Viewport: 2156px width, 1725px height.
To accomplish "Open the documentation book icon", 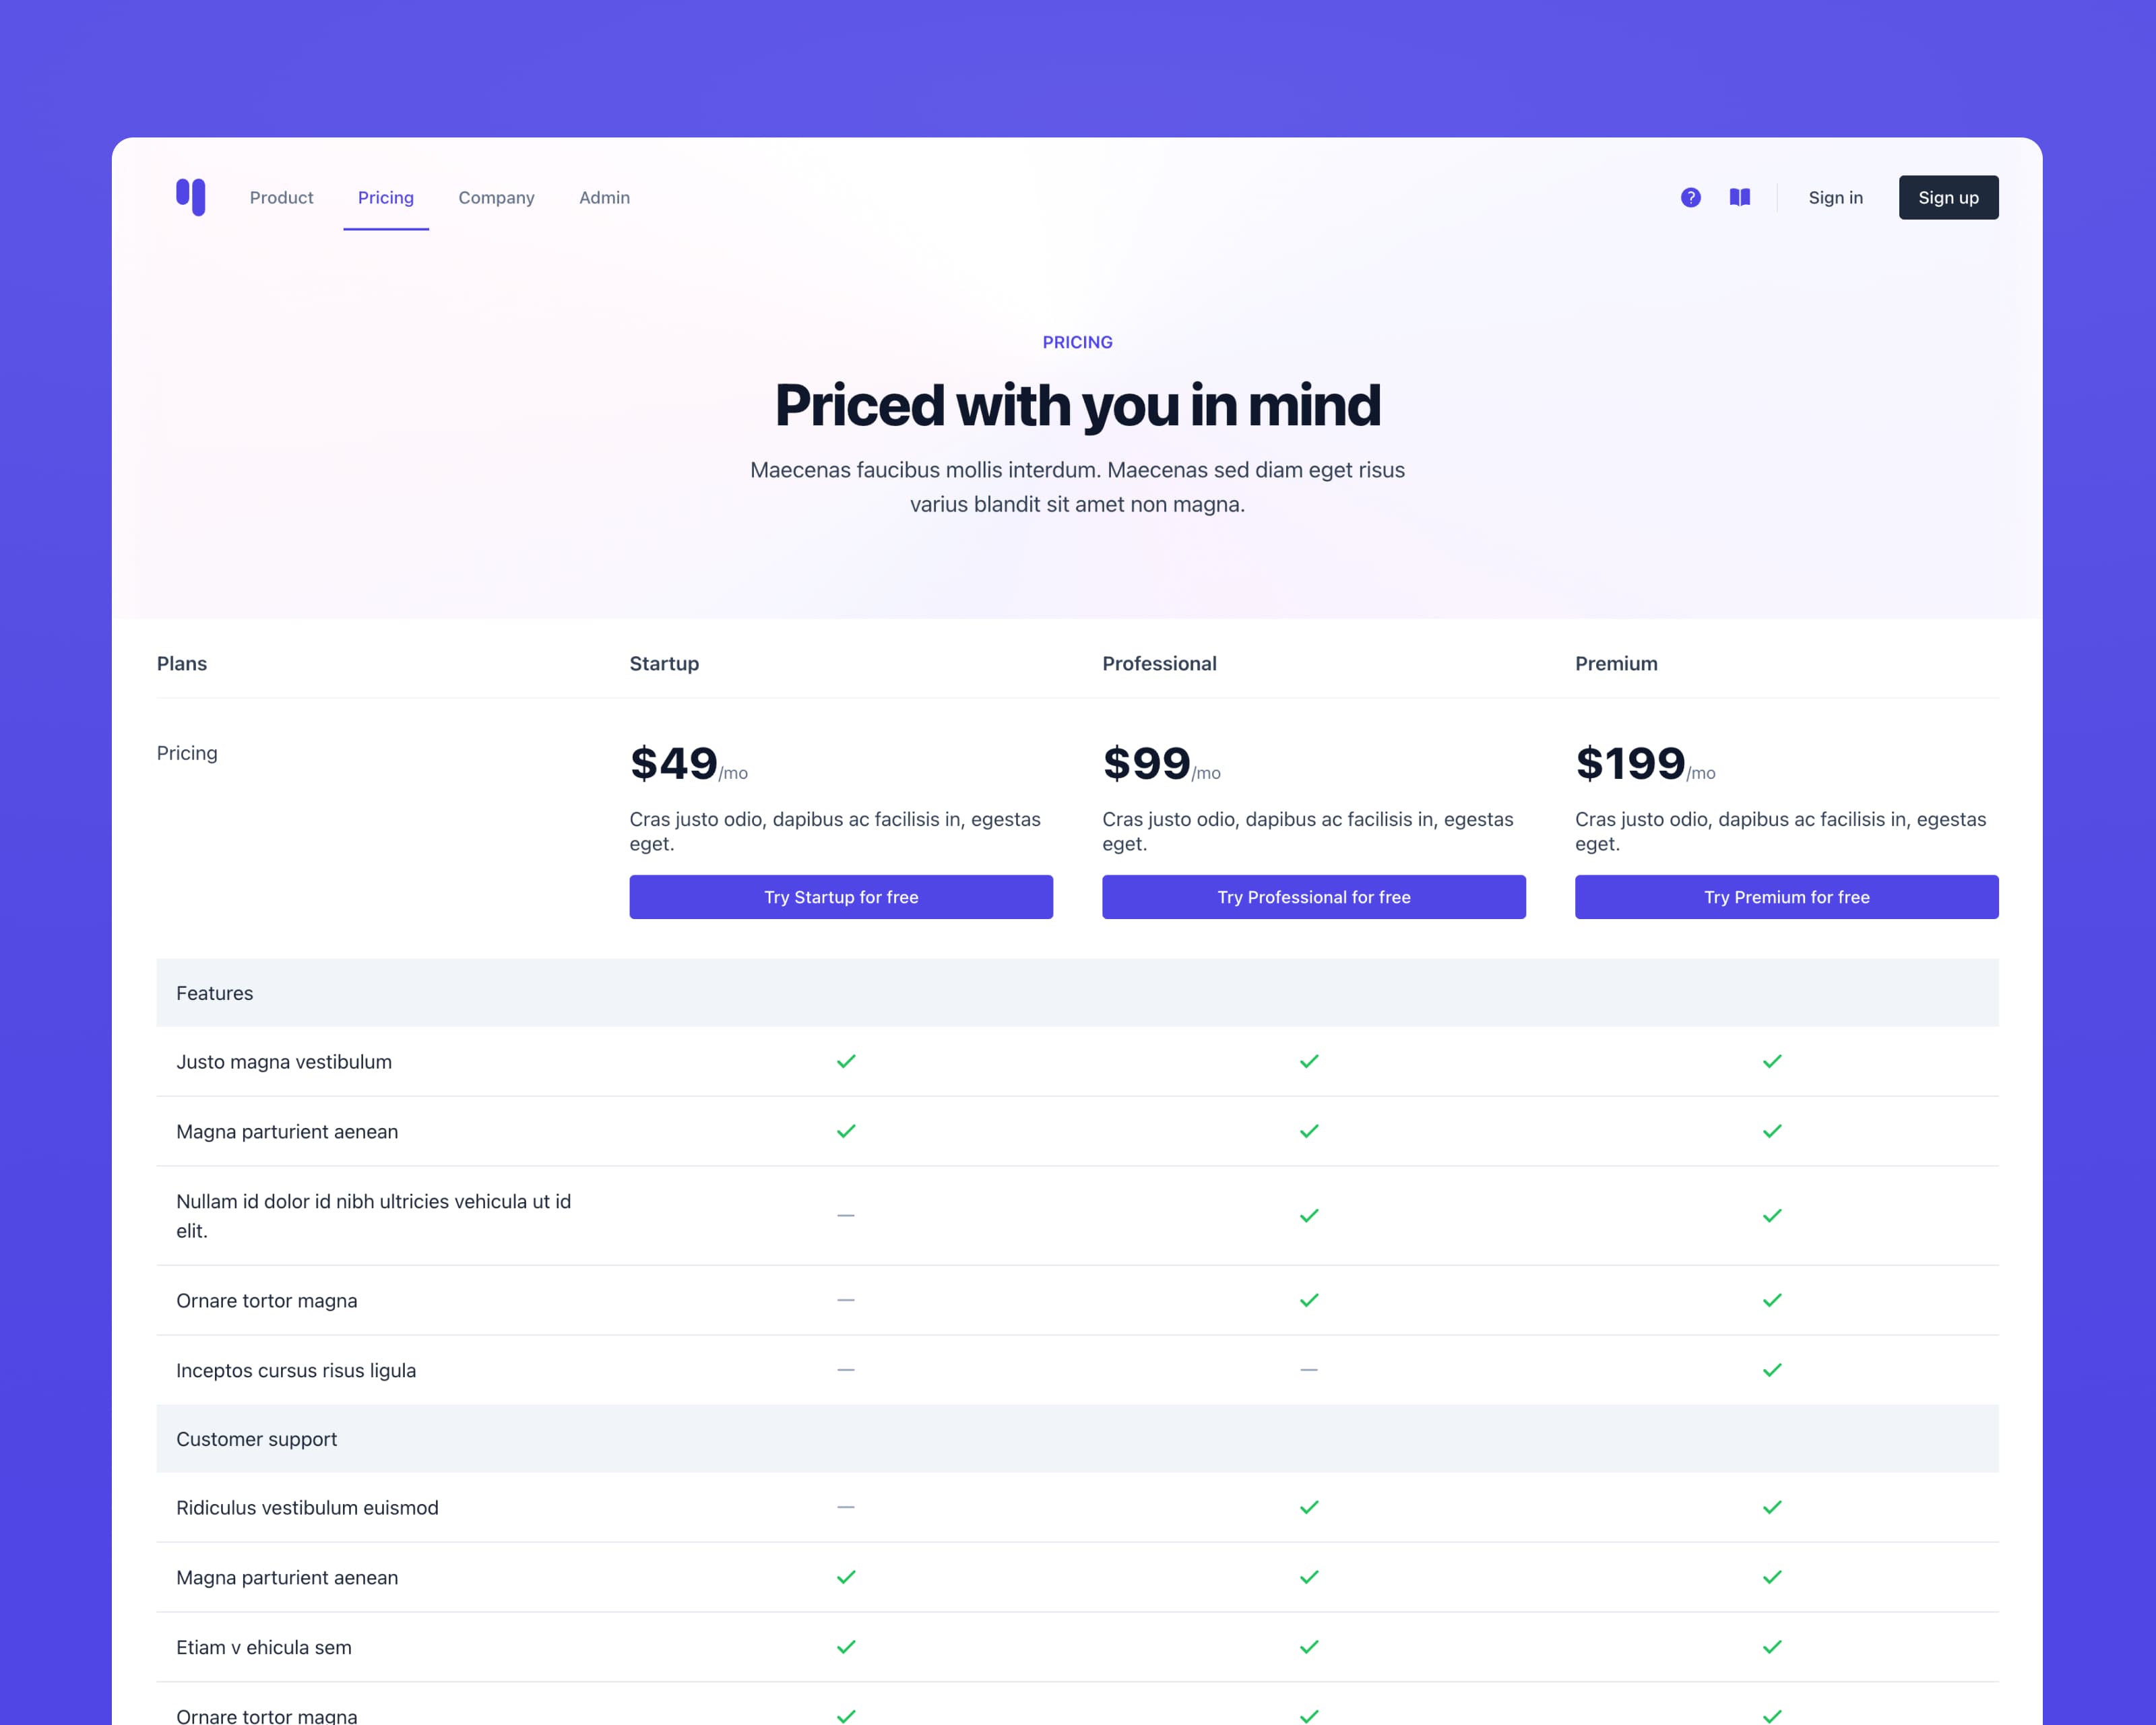I will point(1739,197).
